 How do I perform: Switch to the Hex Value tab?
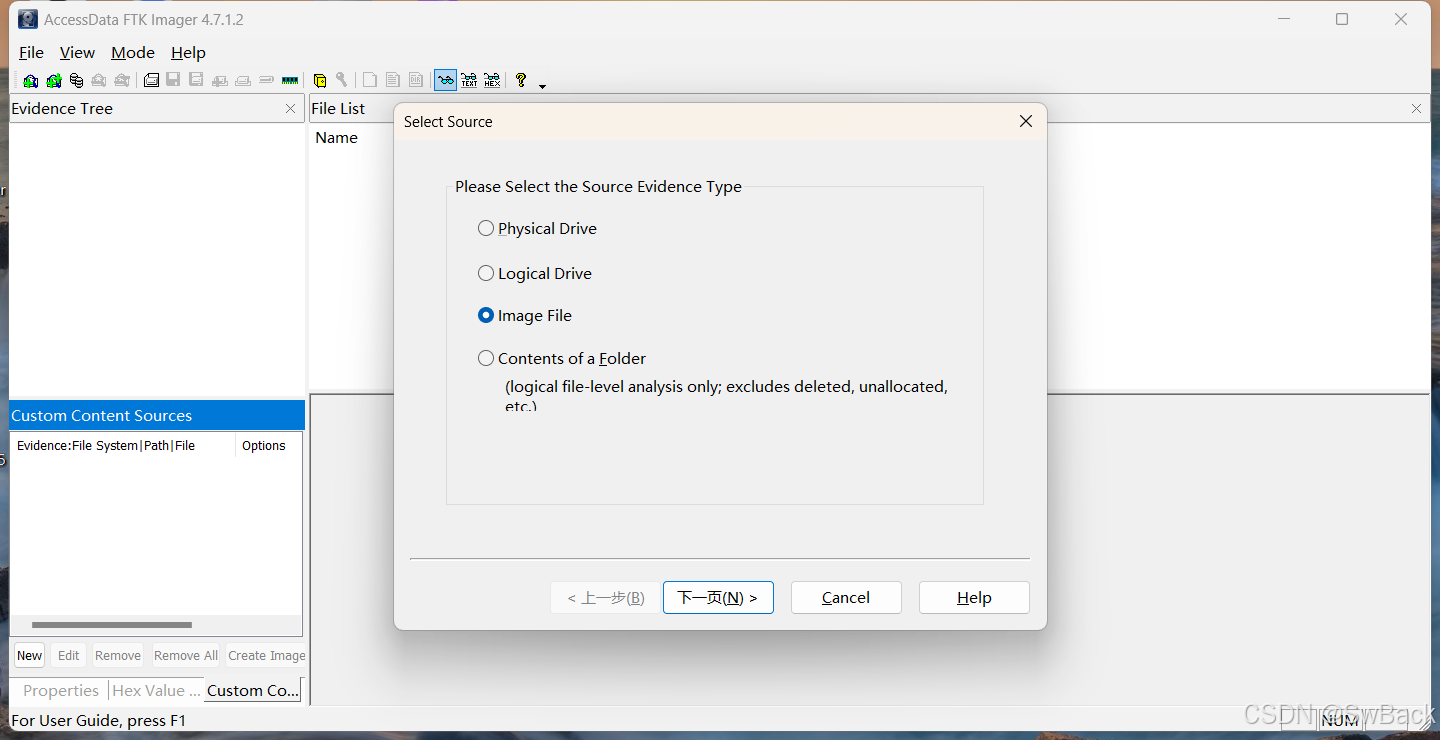pos(155,690)
